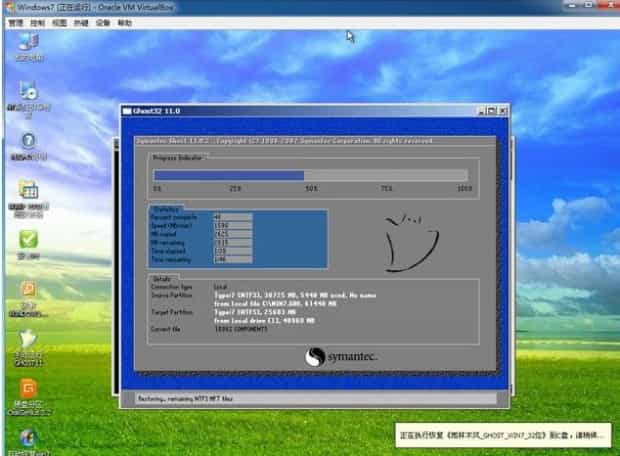Open the 管理 menu in VirtualBox
The width and height of the screenshot is (620, 456).
[x=16, y=23]
